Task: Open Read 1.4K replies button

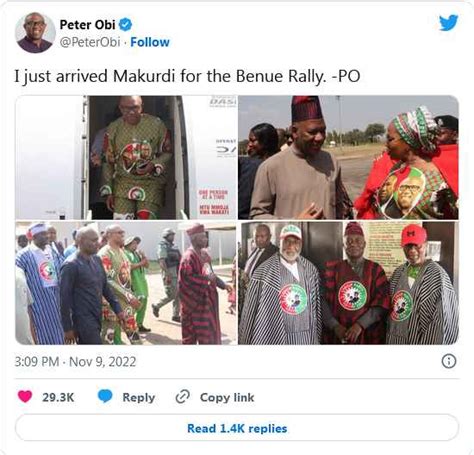Action: pos(237,428)
